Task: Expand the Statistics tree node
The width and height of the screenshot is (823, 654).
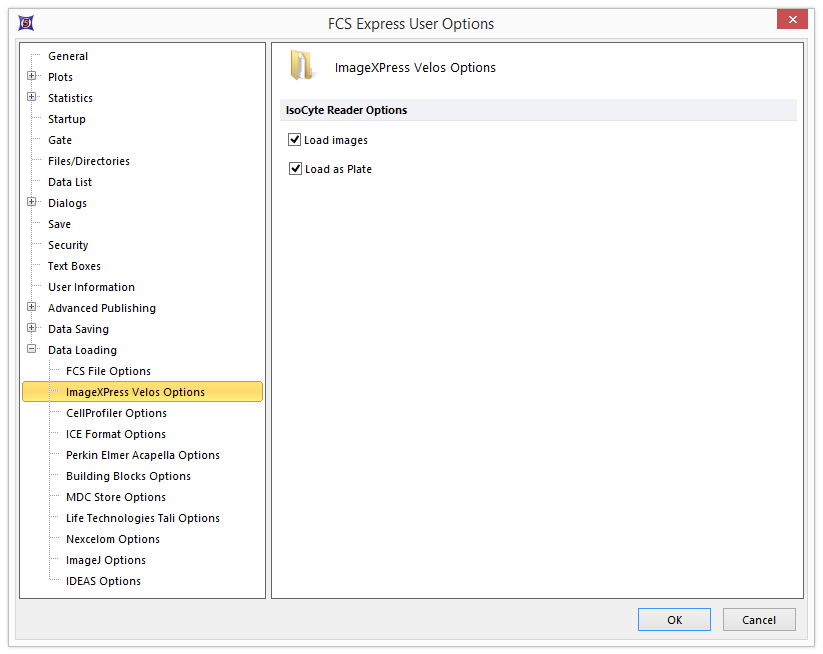Action: pos(32,98)
